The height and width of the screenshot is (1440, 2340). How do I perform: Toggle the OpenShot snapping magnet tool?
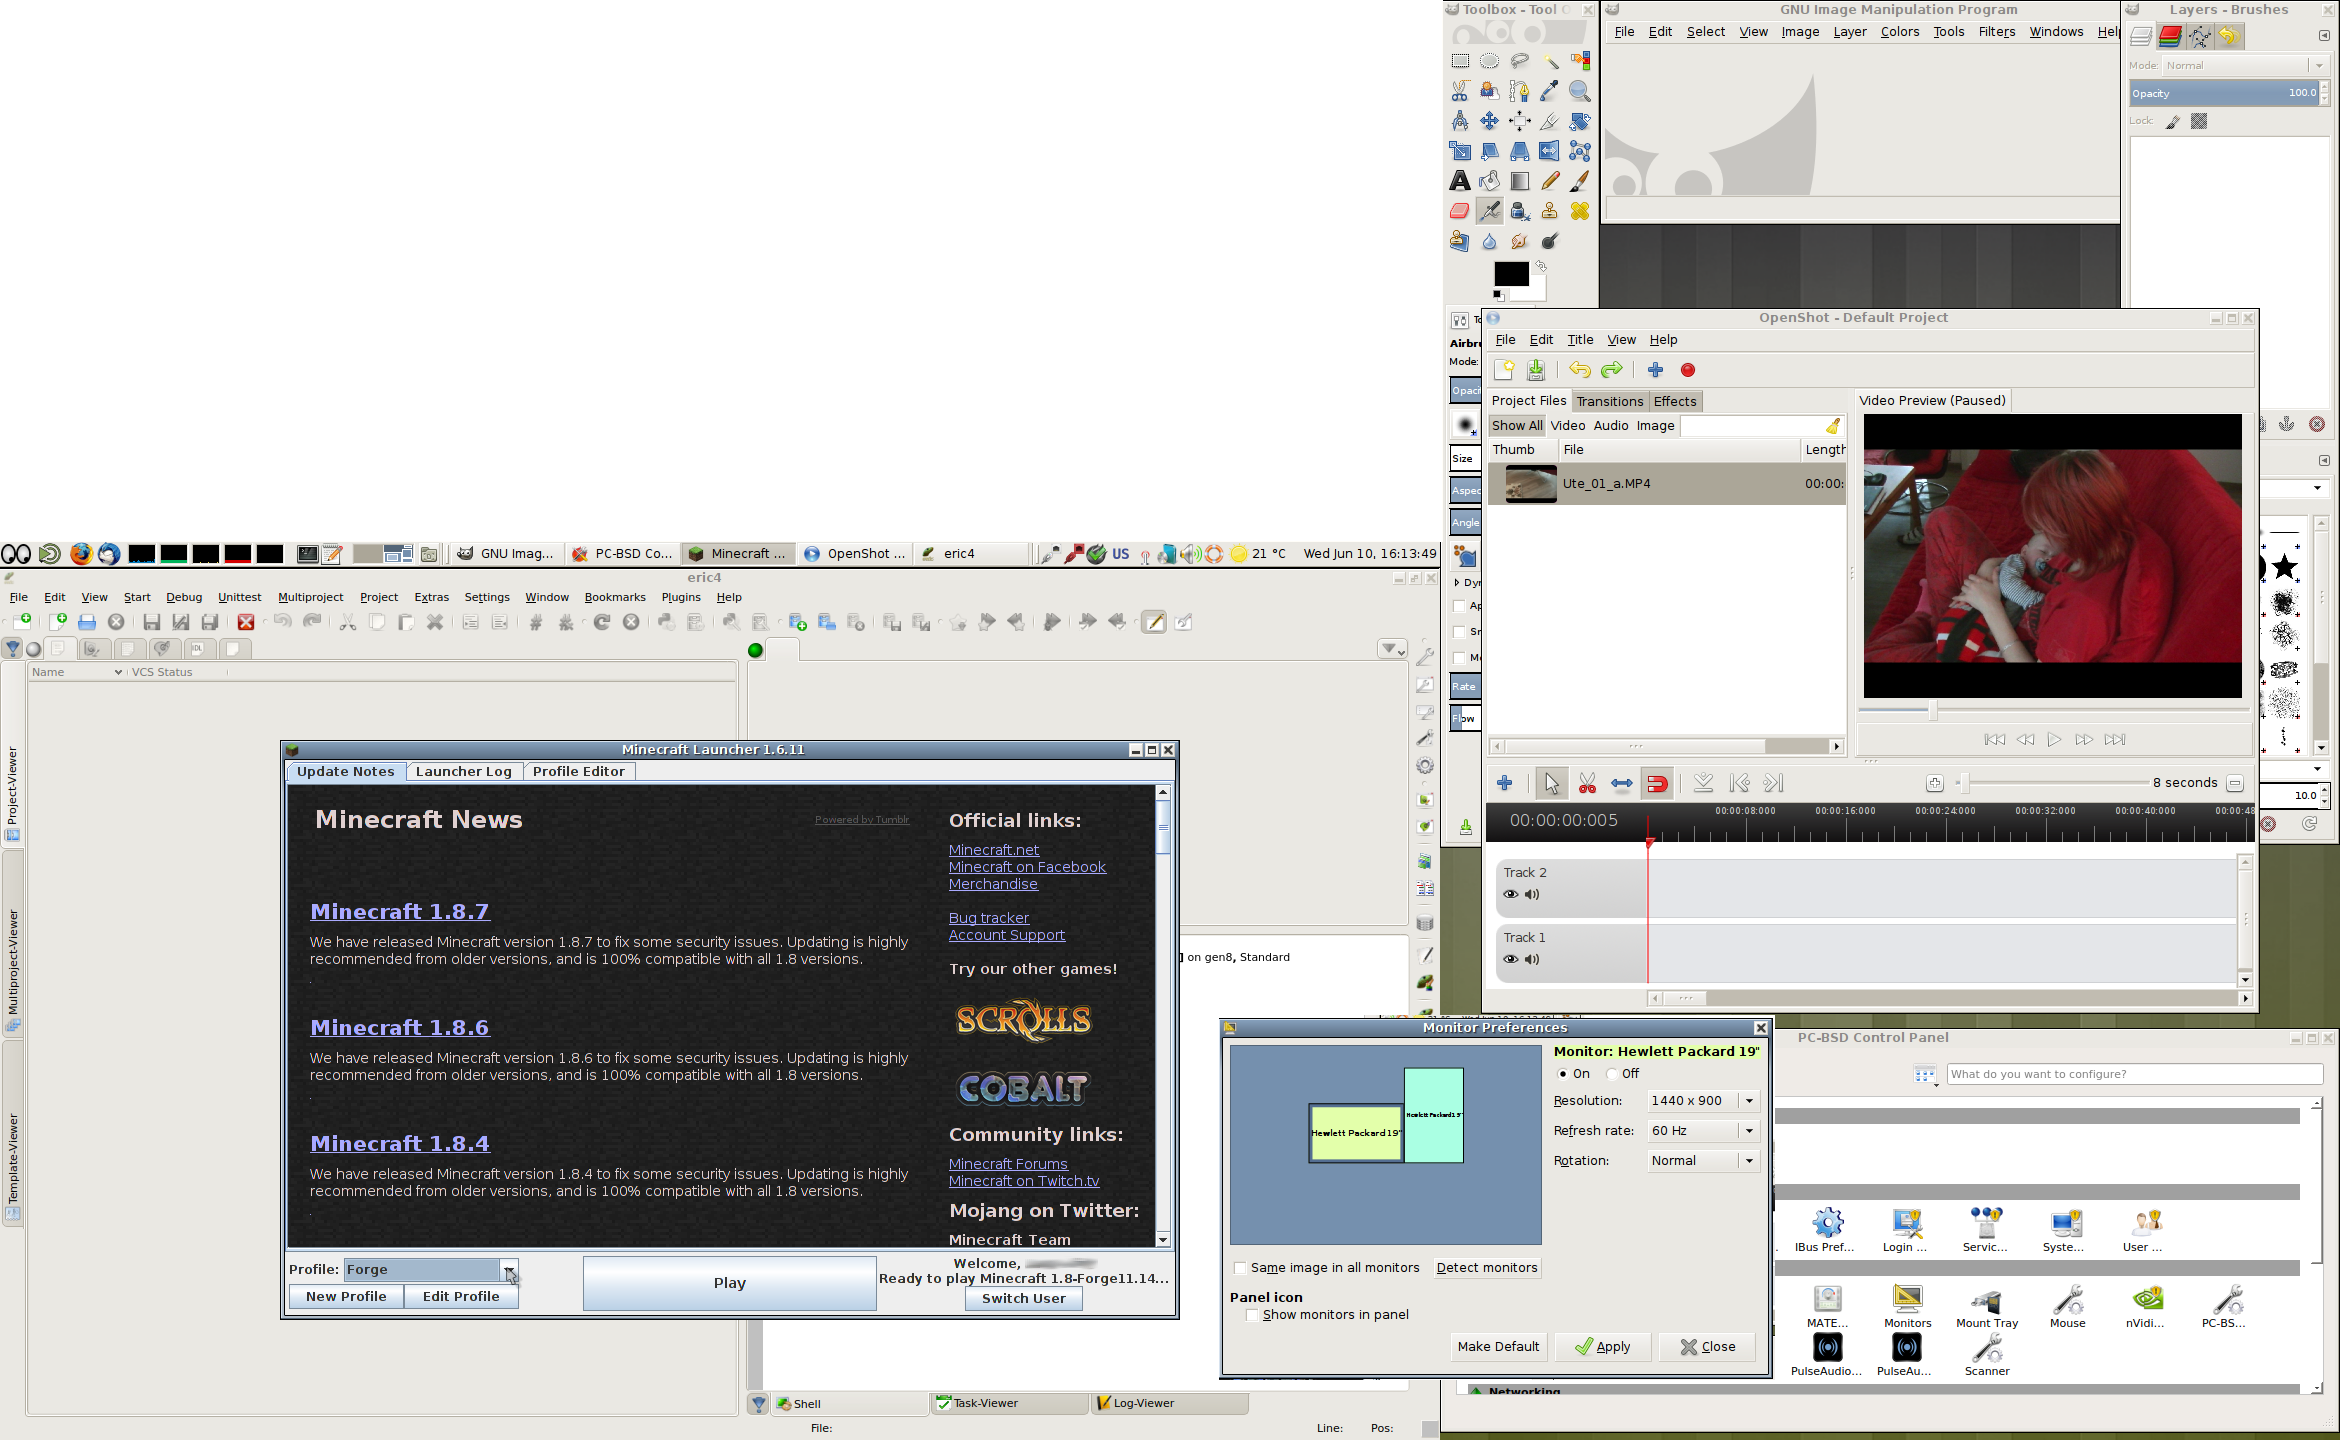click(x=1657, y=784)
